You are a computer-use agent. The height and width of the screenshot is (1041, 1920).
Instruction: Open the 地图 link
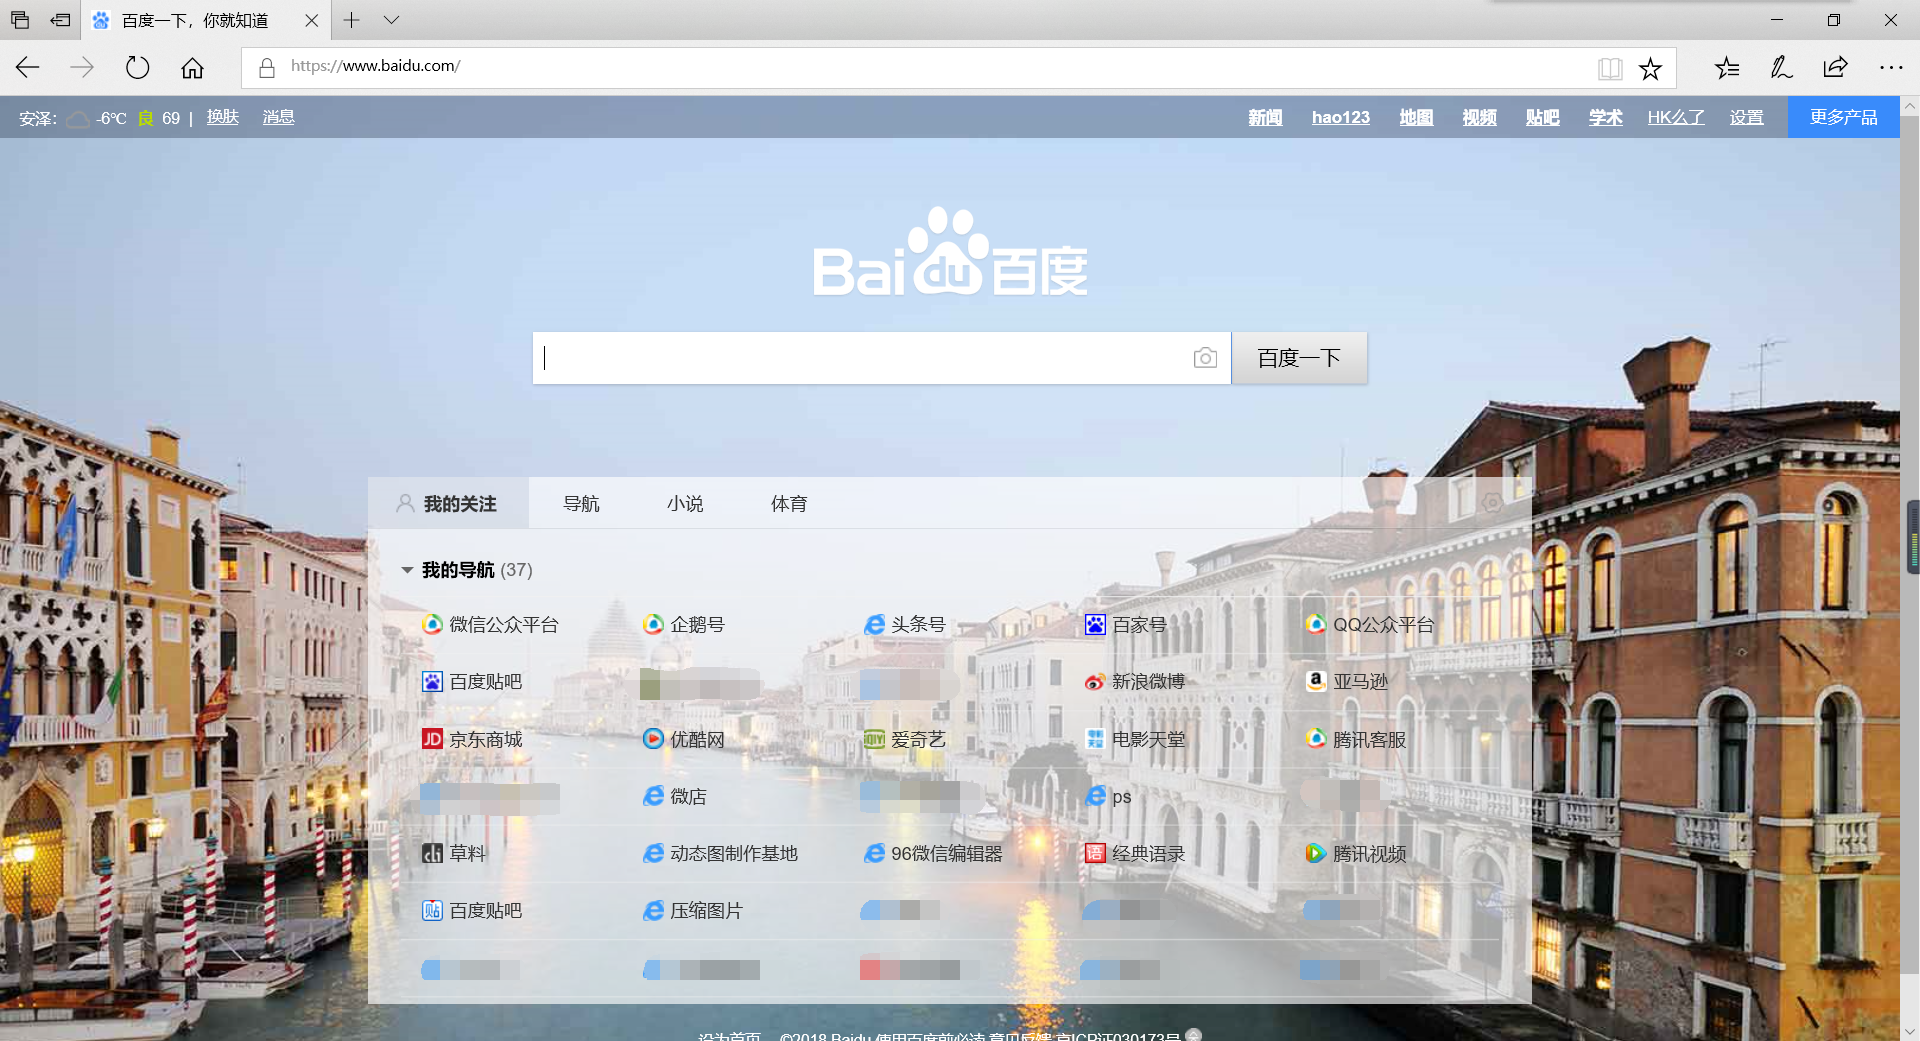[x=1416, y=117]
